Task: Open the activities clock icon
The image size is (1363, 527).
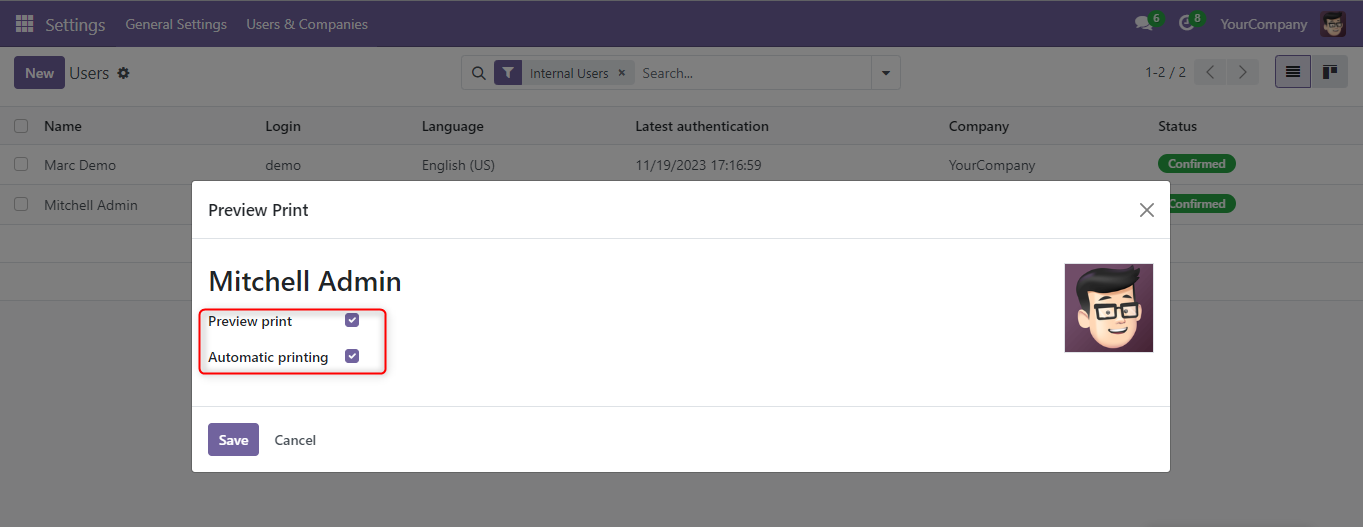Action: pyautogui.click(x=1186, y=24)
